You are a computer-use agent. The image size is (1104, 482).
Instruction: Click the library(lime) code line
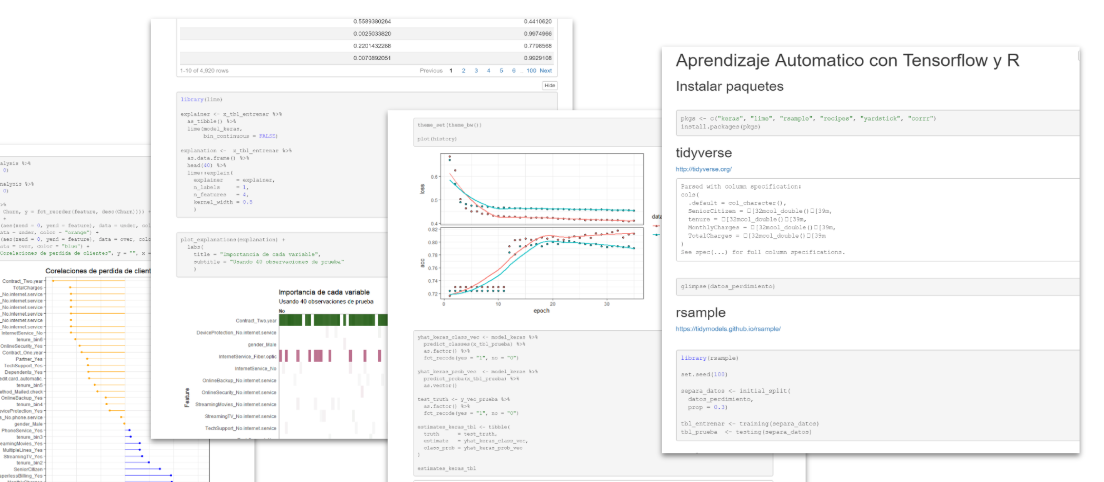tap(201, 99)
